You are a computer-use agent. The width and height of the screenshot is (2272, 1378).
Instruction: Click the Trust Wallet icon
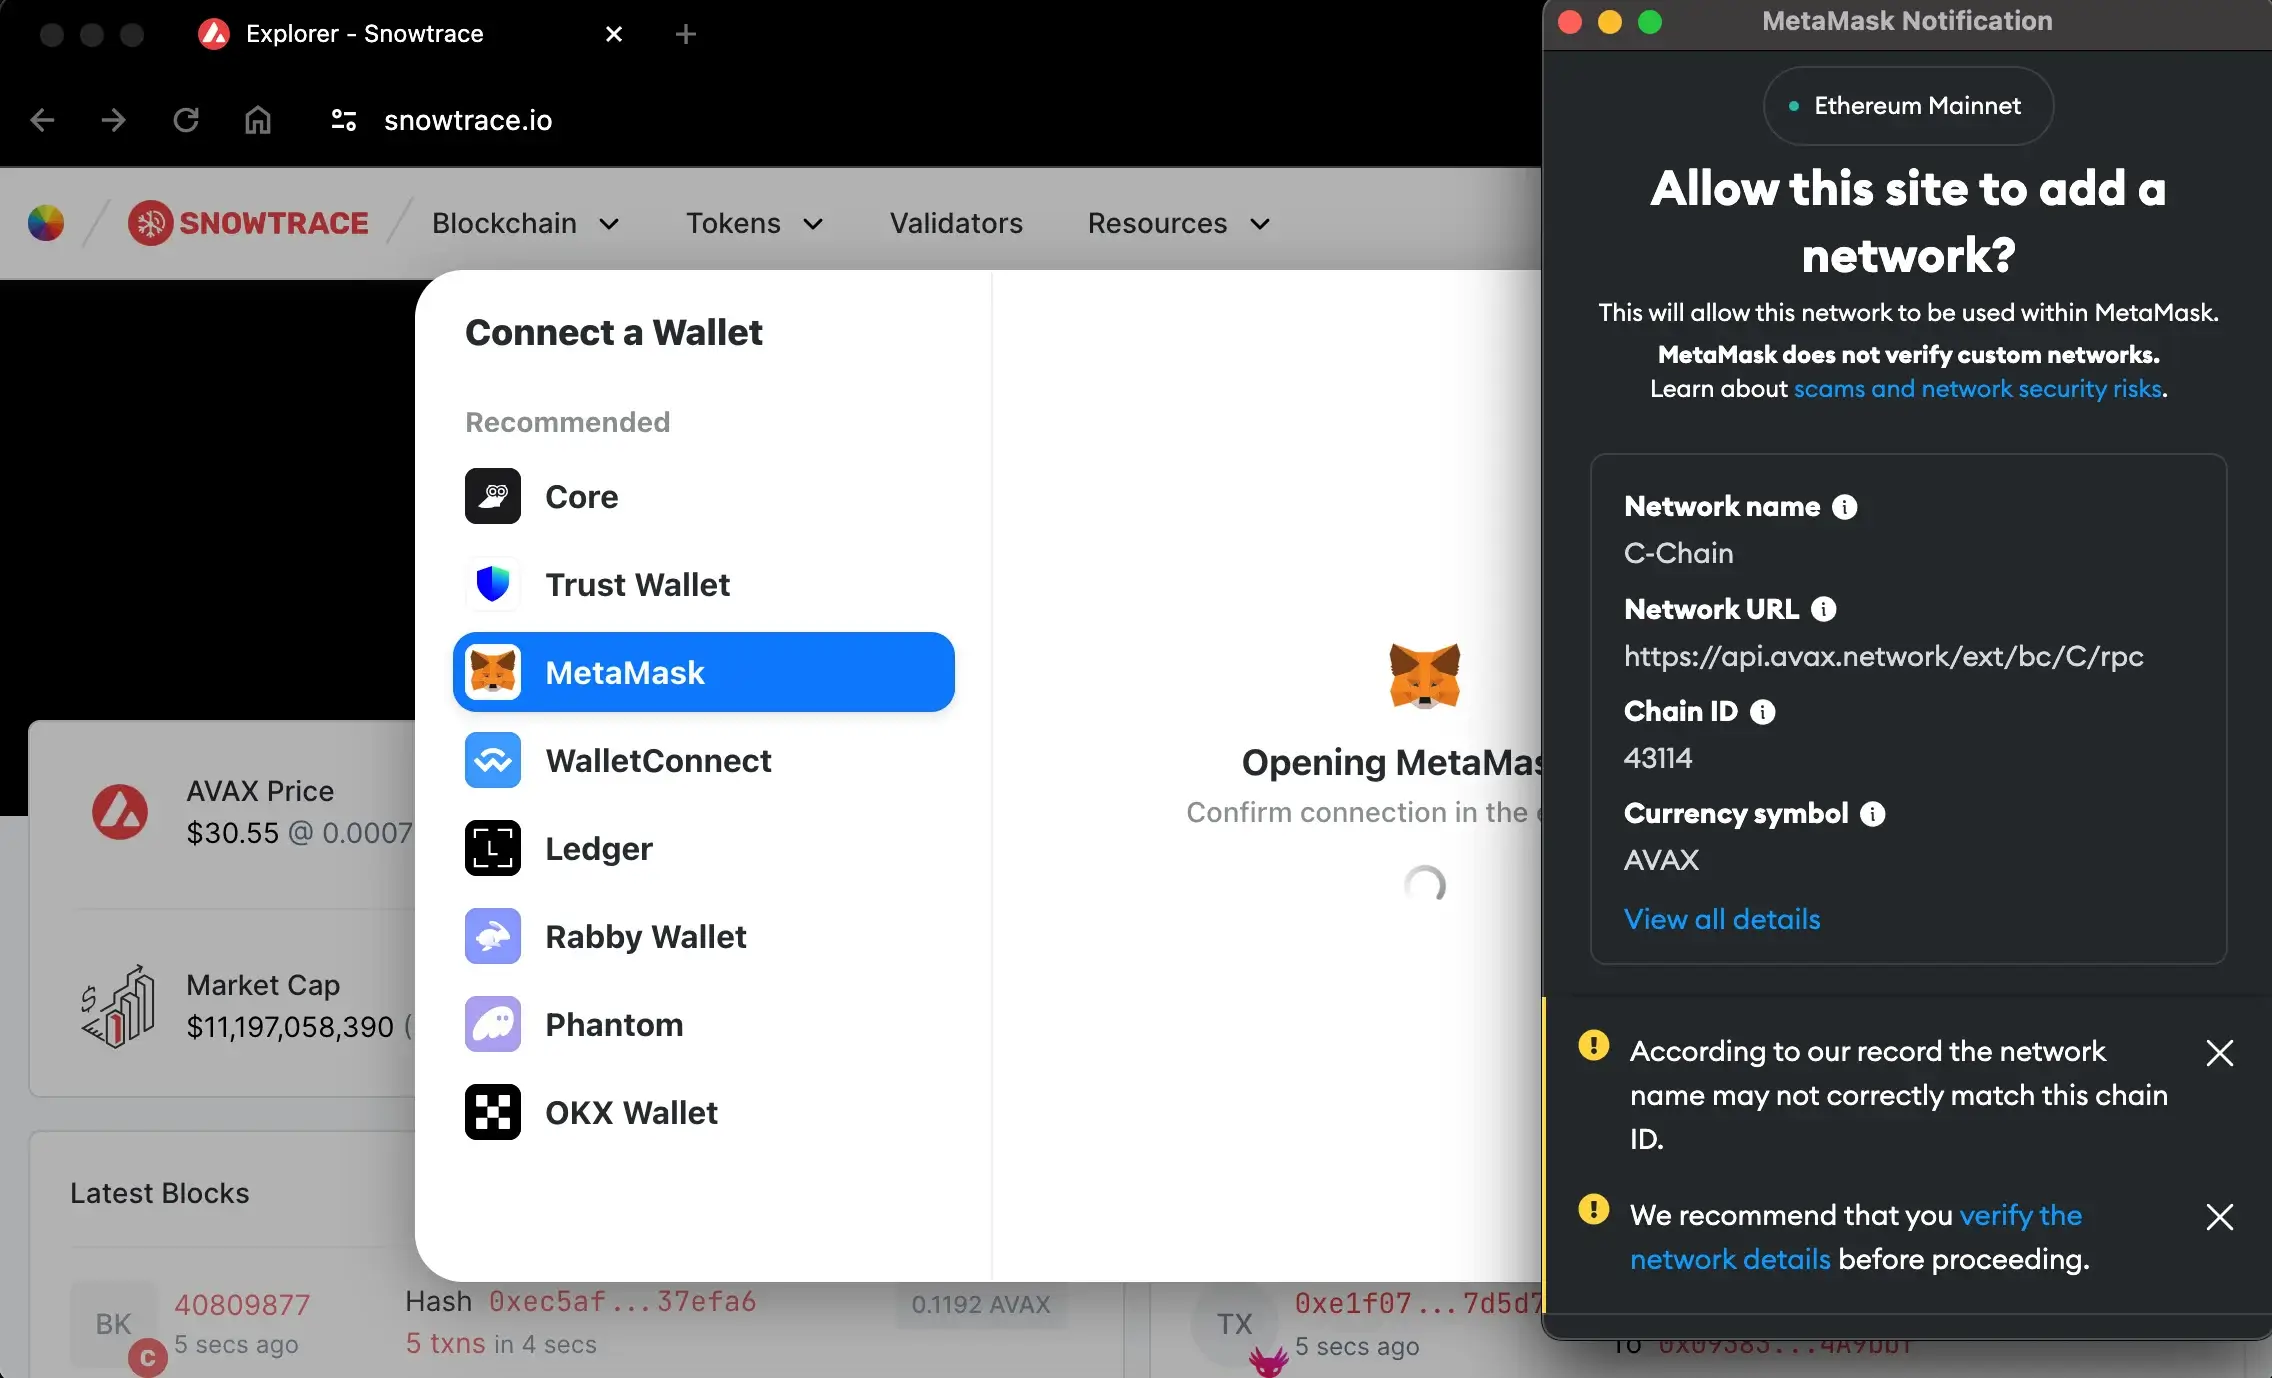492,583
